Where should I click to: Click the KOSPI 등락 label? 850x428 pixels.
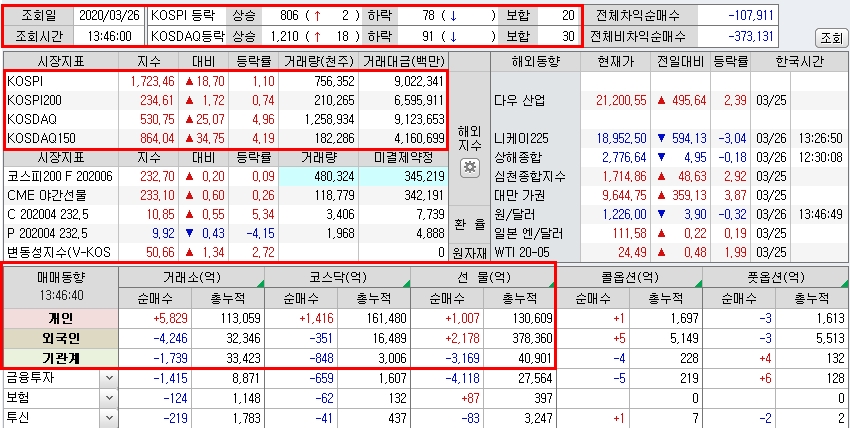[181, 15]
